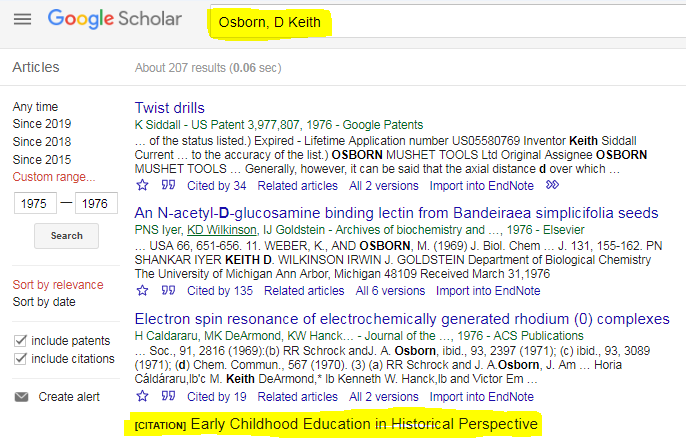View Cited by 135 citations
The height and width of the screenshot is (438, 686).
(220, 291)
